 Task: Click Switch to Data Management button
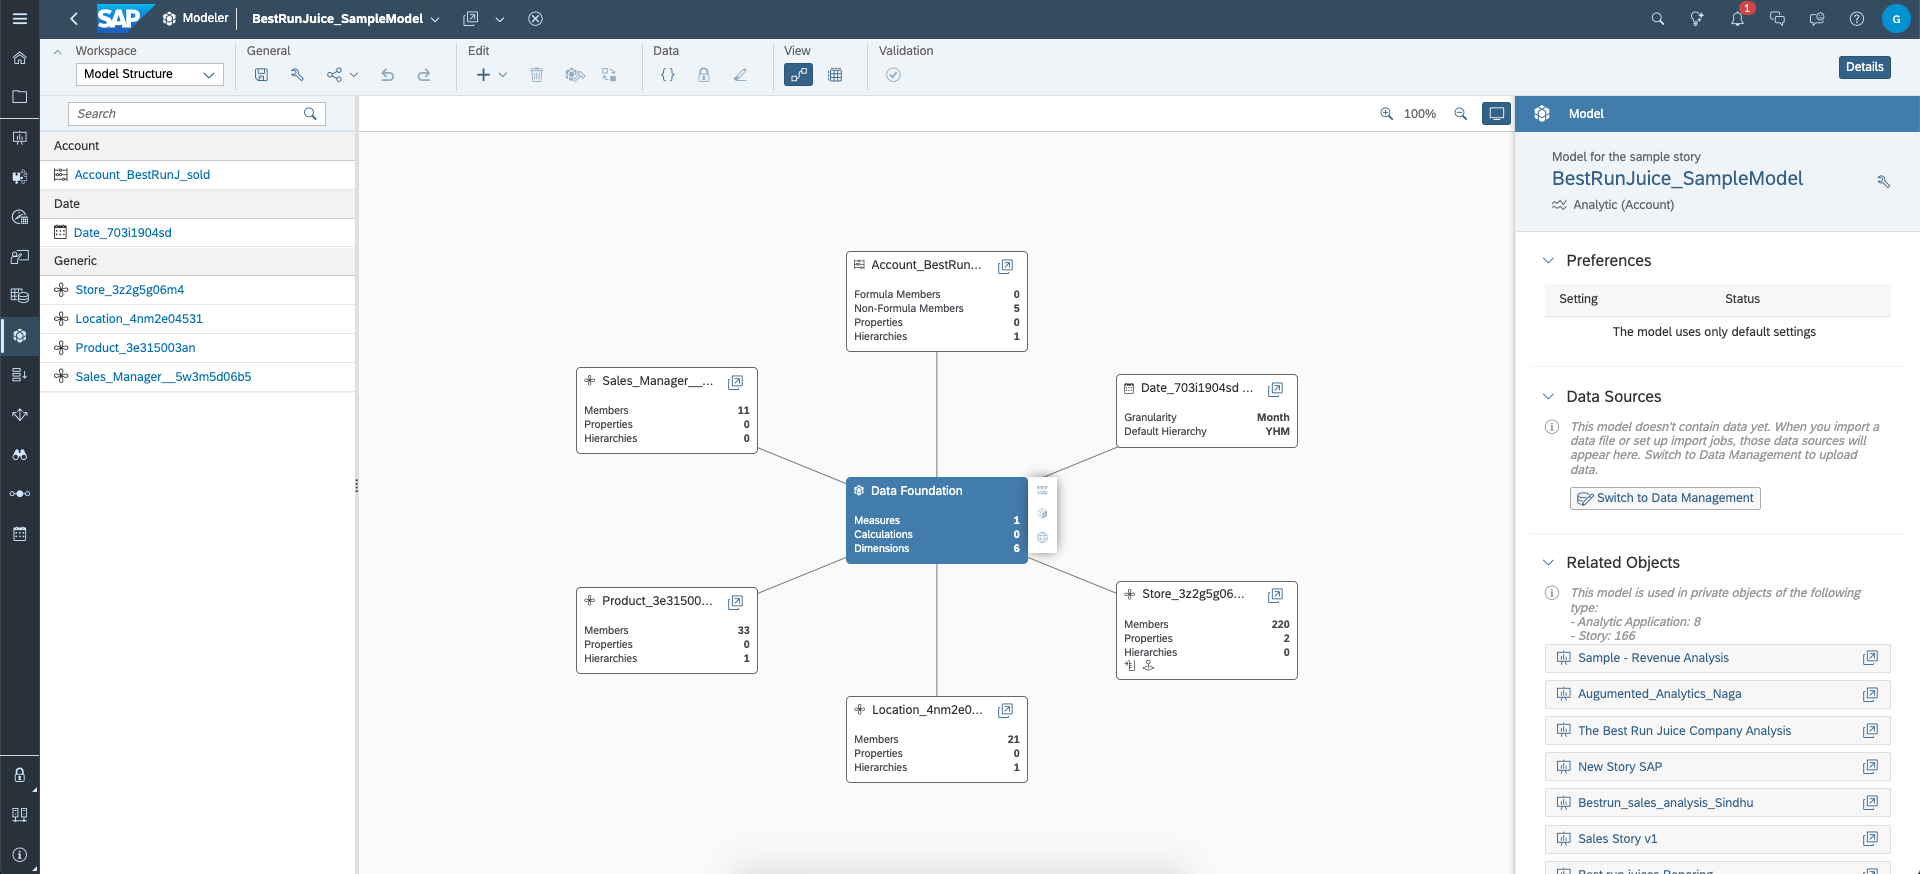pyautogui.click(x=1665, y=498)
